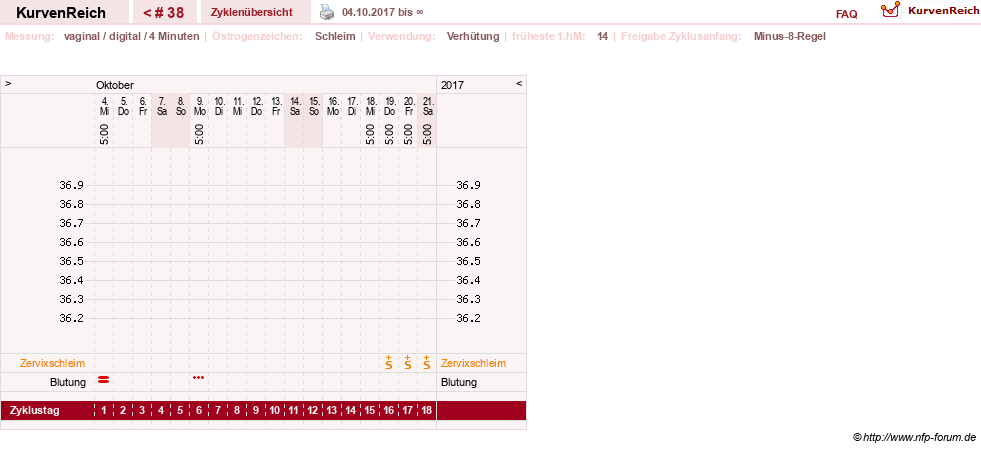Open the Zyklenübersicht tab
The height and width of the screenshot is (449, 981).
pyautogui.click(x=252, y=13)
